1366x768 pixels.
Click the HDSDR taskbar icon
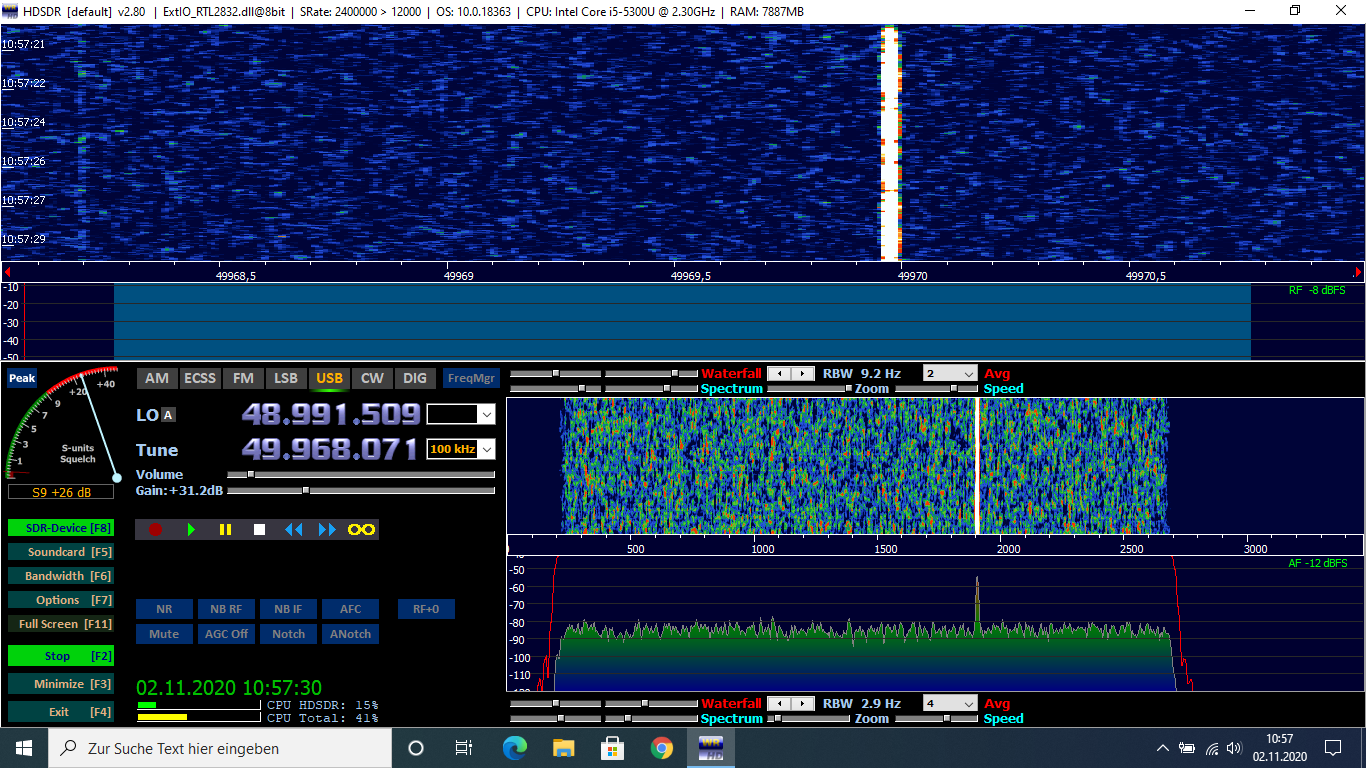710,748
